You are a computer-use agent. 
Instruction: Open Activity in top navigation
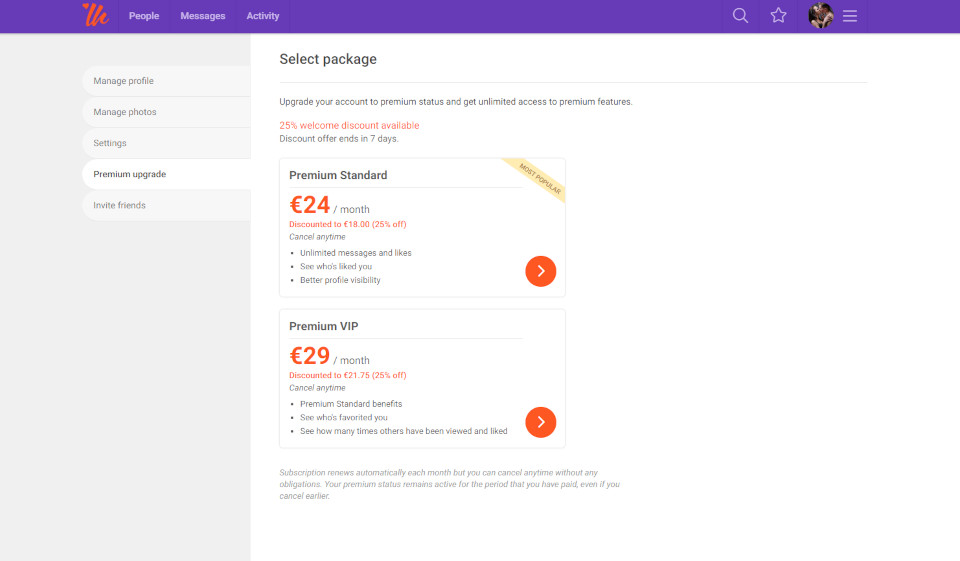(263, 16)
